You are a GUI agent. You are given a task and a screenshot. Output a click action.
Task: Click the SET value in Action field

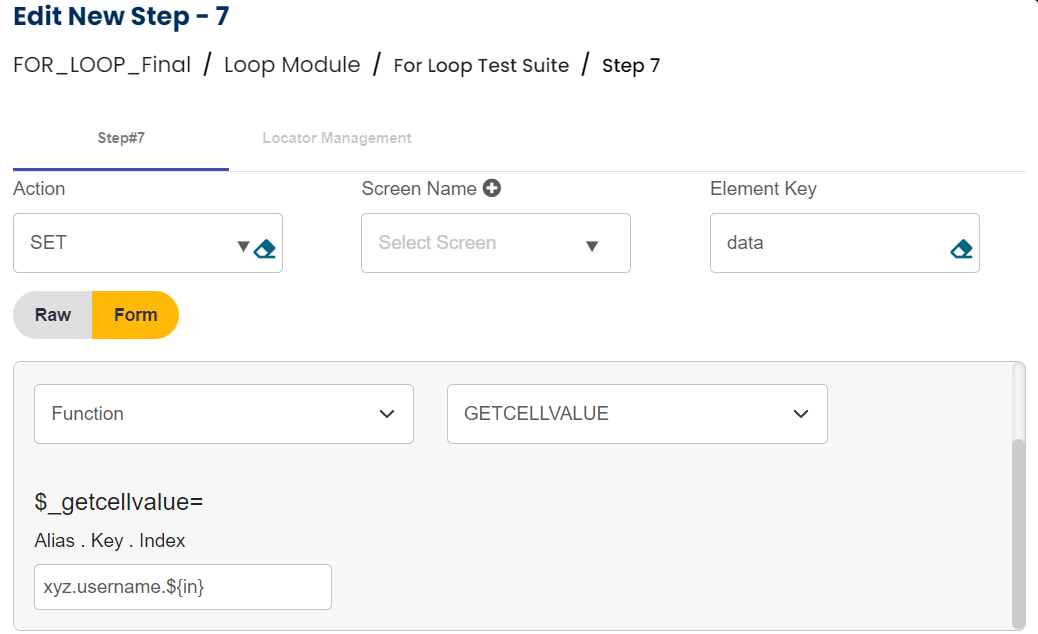click(x=49, y=242)
